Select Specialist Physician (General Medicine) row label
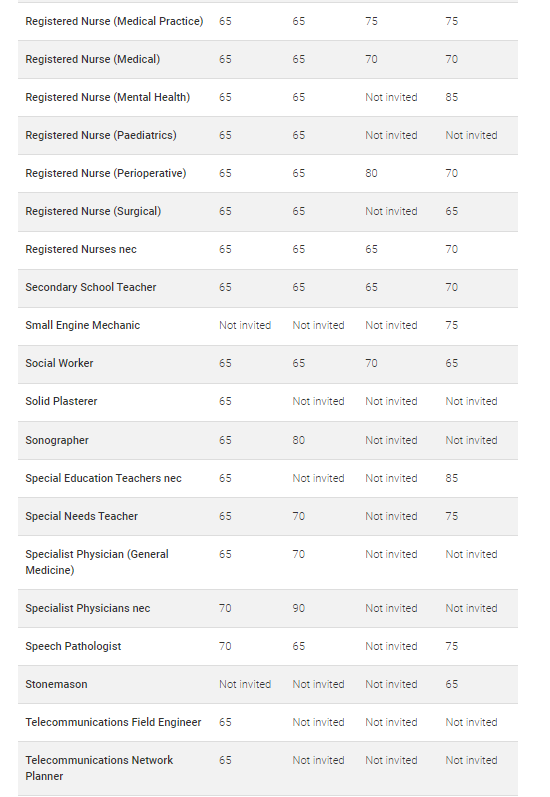The height and width of the screenshot is (797, 550). tap(97, 562)
